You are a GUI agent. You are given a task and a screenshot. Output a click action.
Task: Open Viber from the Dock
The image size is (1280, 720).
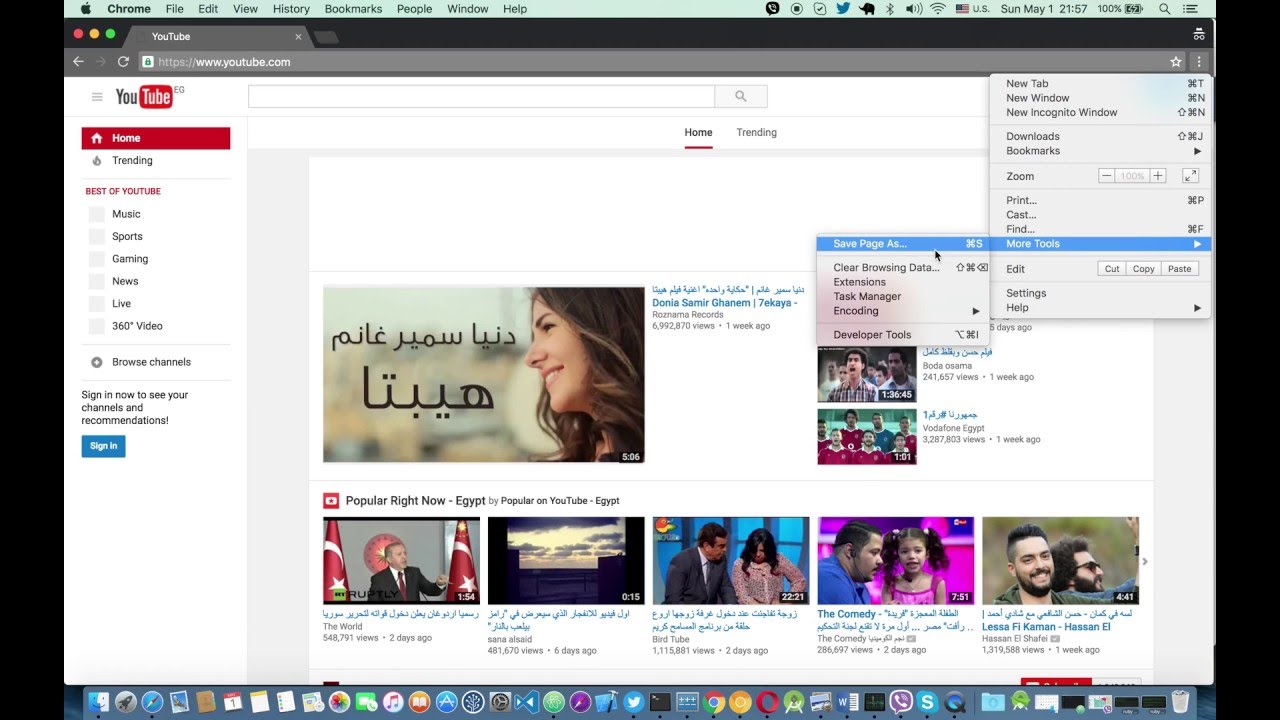click(x=900, y=702)
